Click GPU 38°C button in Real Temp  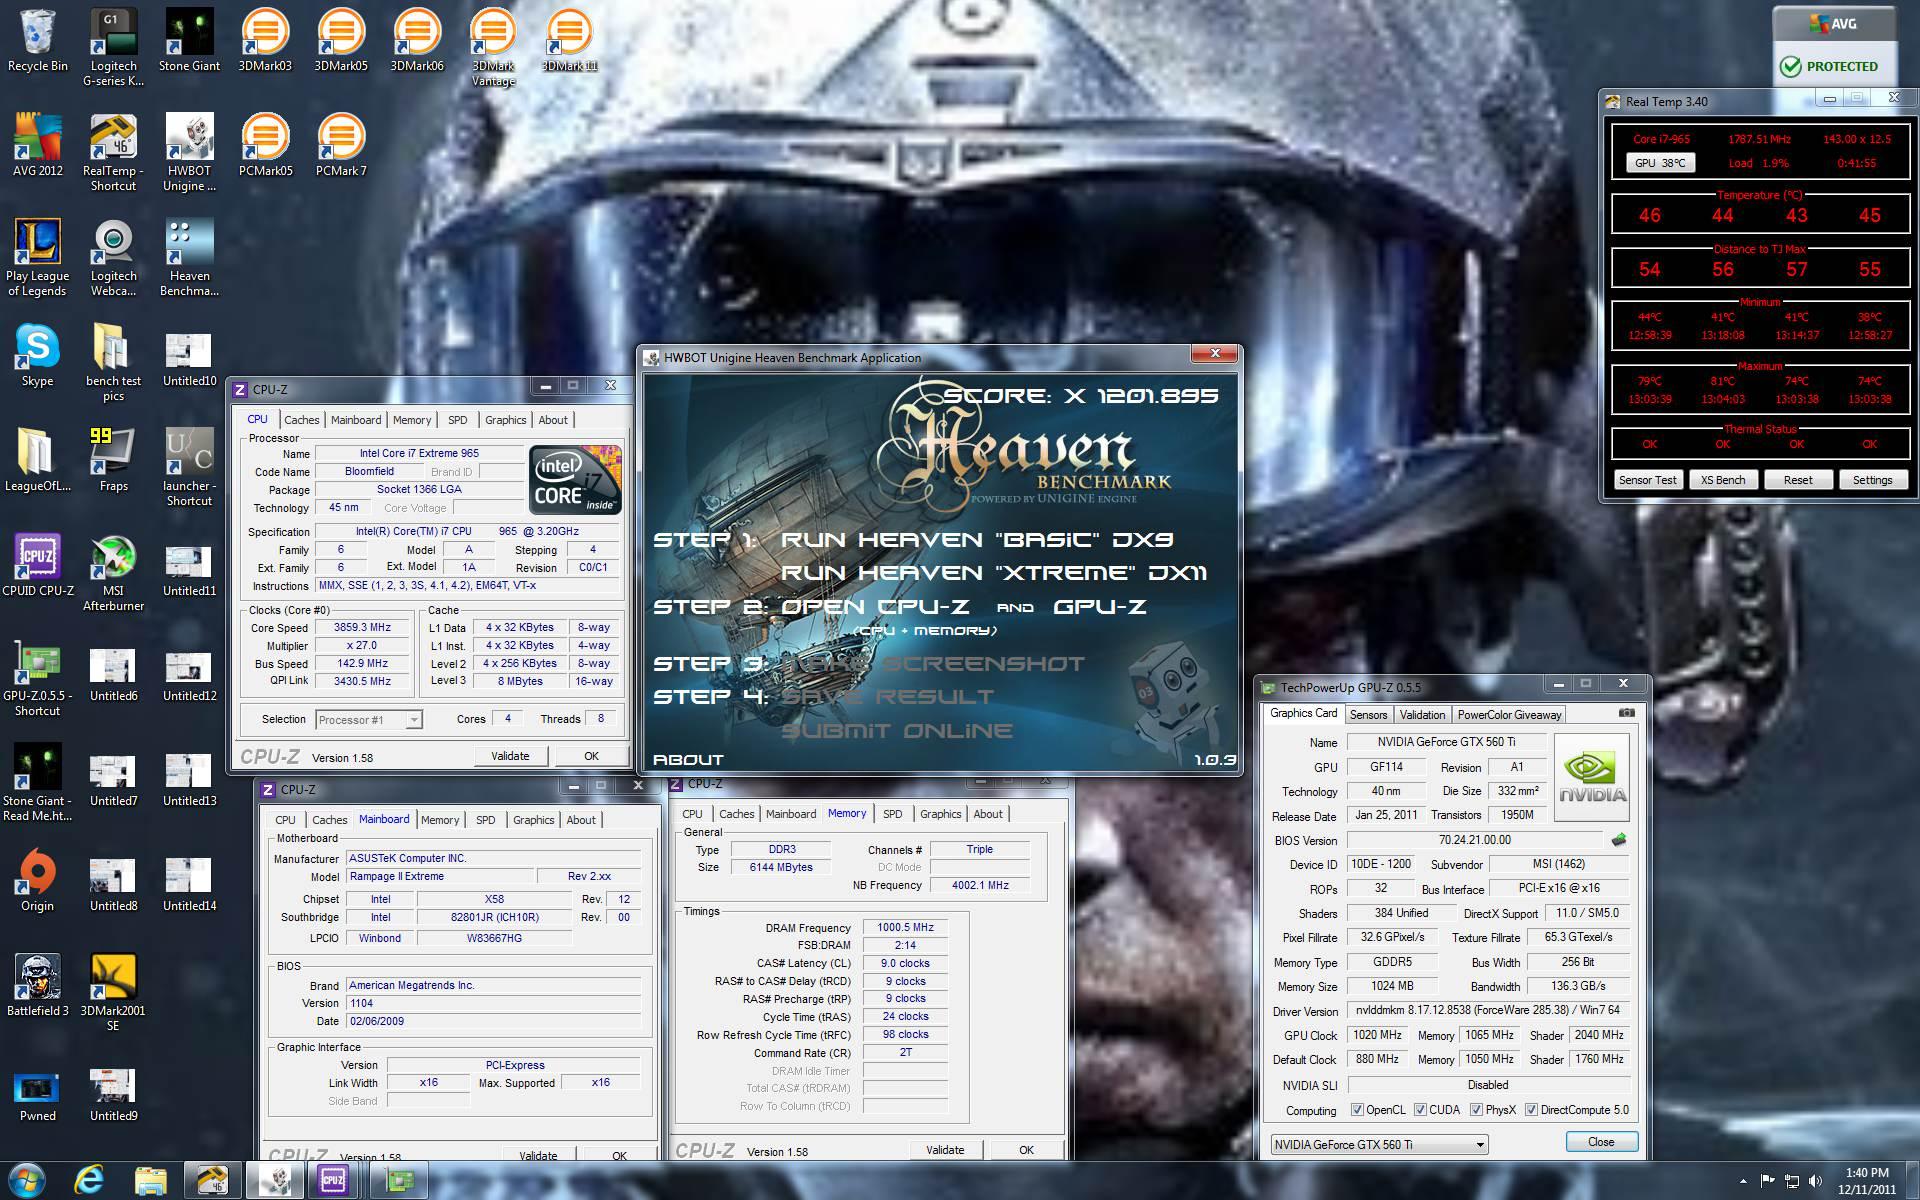click(x=1659, y=163)
